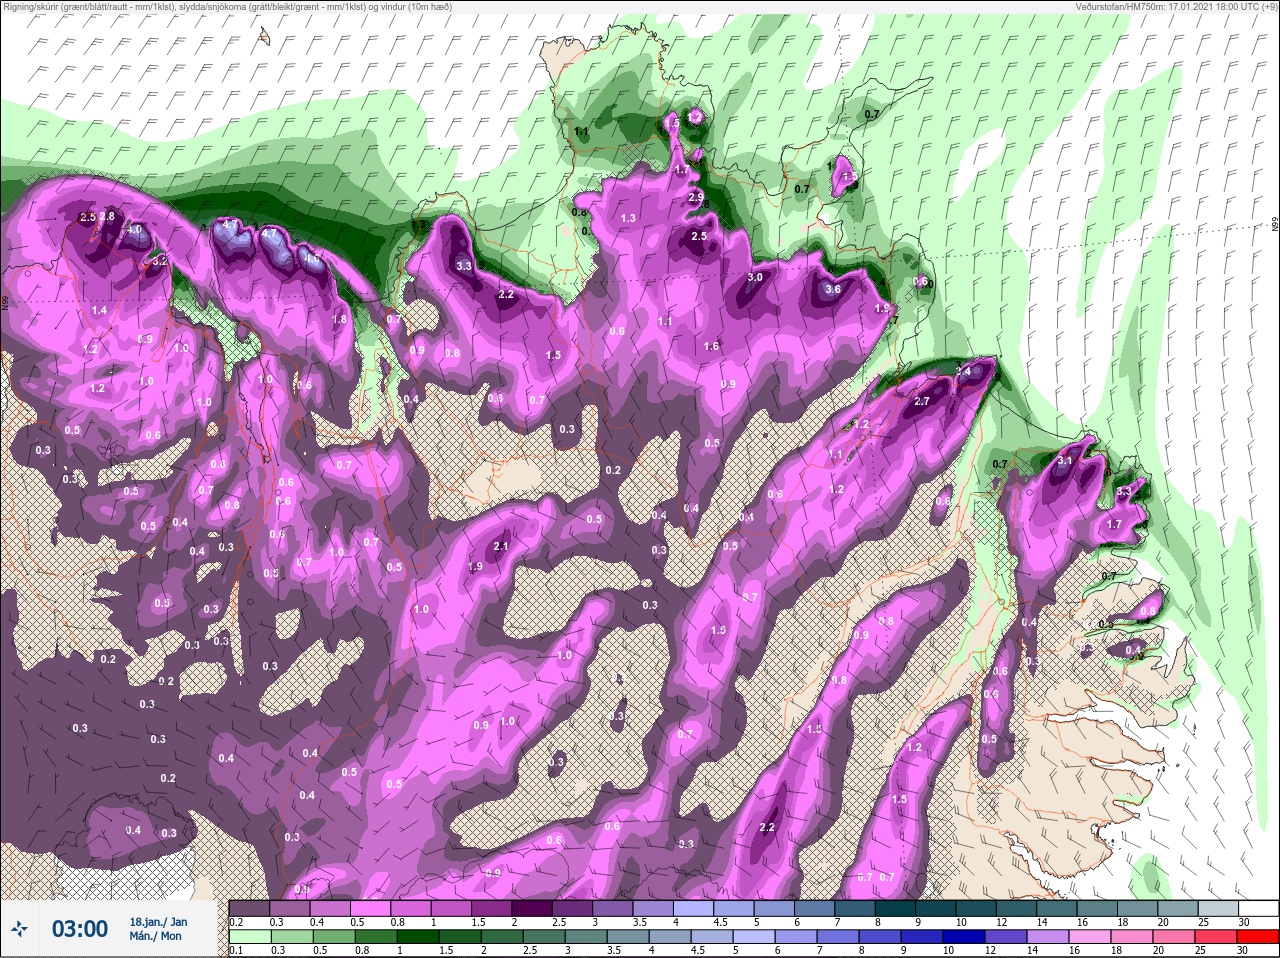Click the 03:00 forecast time display
Screen dimensions: 1280x958
pyautogui.click(x=79, y=929)
